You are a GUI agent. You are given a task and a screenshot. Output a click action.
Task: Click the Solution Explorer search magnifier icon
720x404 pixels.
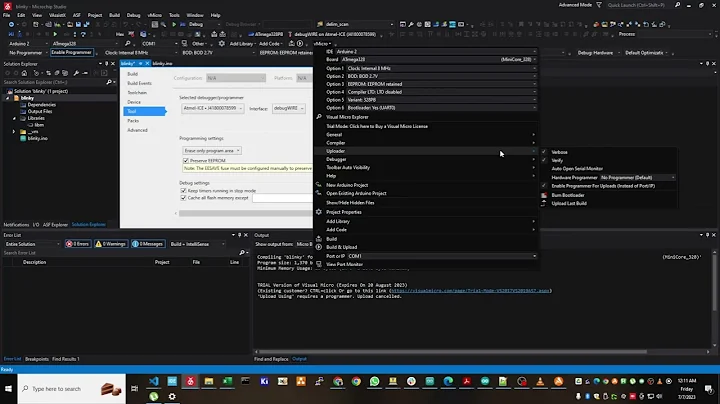point(109,82)
